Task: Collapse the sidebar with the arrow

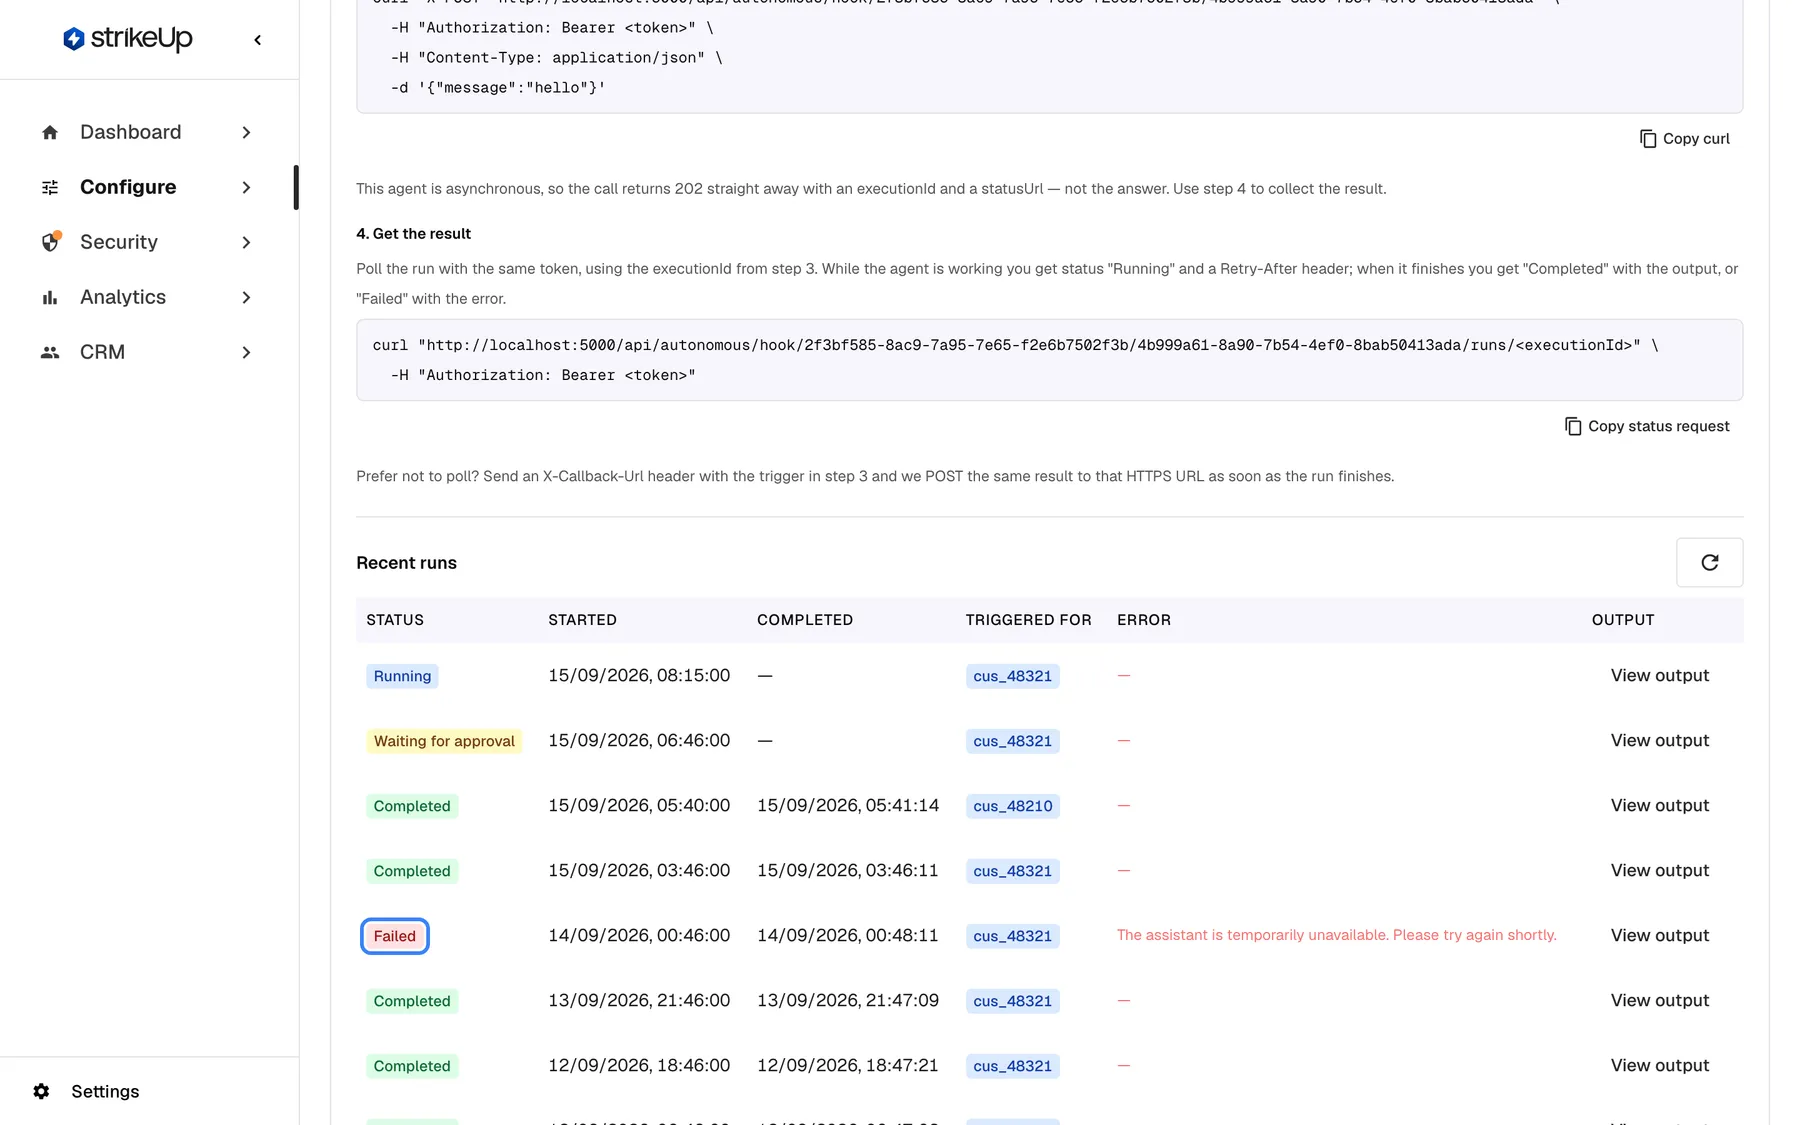Action: (x=258, y=40)
